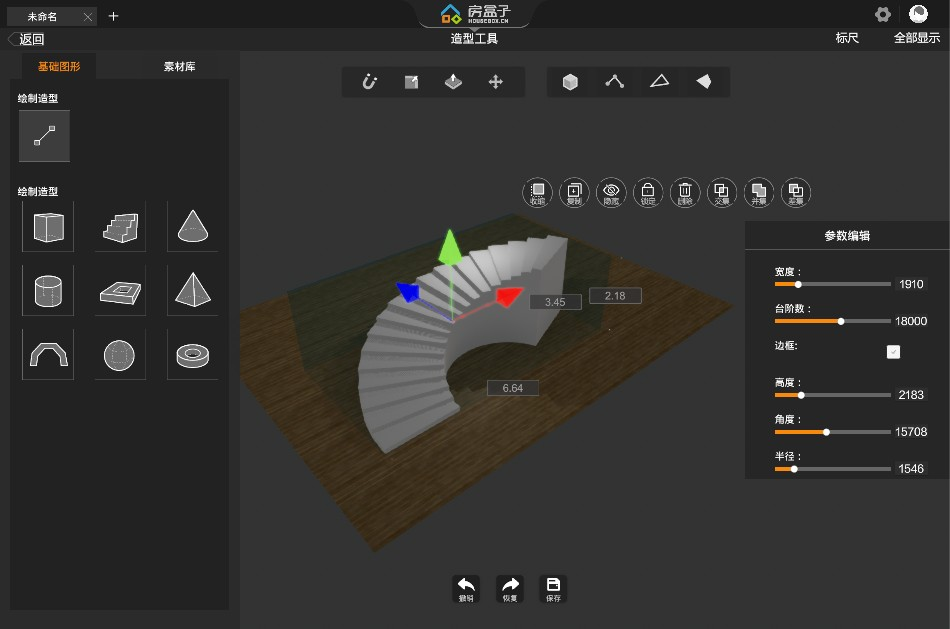
Task: Click the height value 2183
Action: pos(911,395)
